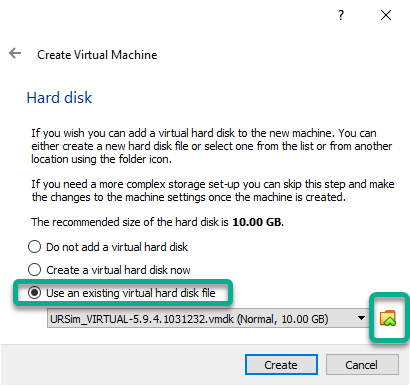Select Do not add a virtual hard disk

point(108,247)
